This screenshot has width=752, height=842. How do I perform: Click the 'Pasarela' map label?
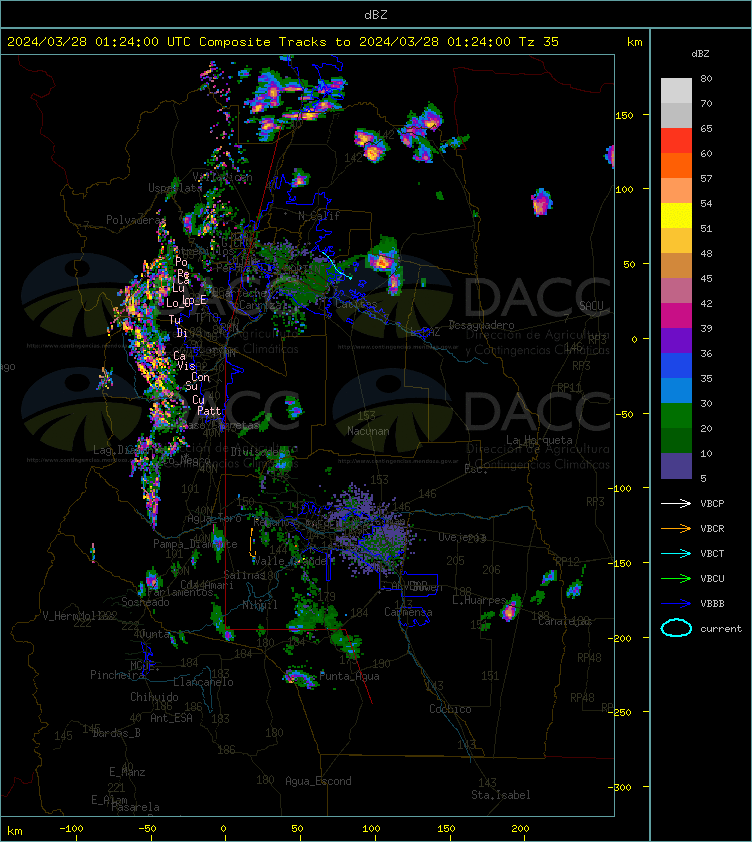(135, 807)
